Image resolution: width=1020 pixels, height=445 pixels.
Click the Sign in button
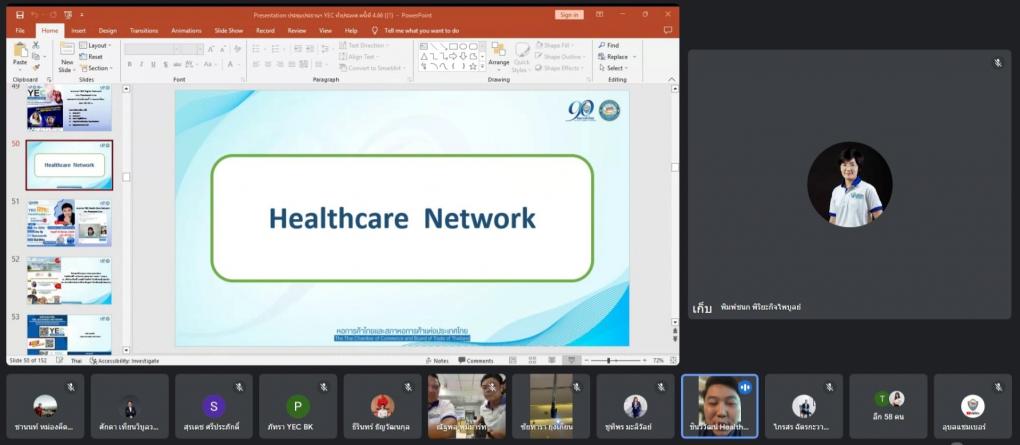coord(569,14)
